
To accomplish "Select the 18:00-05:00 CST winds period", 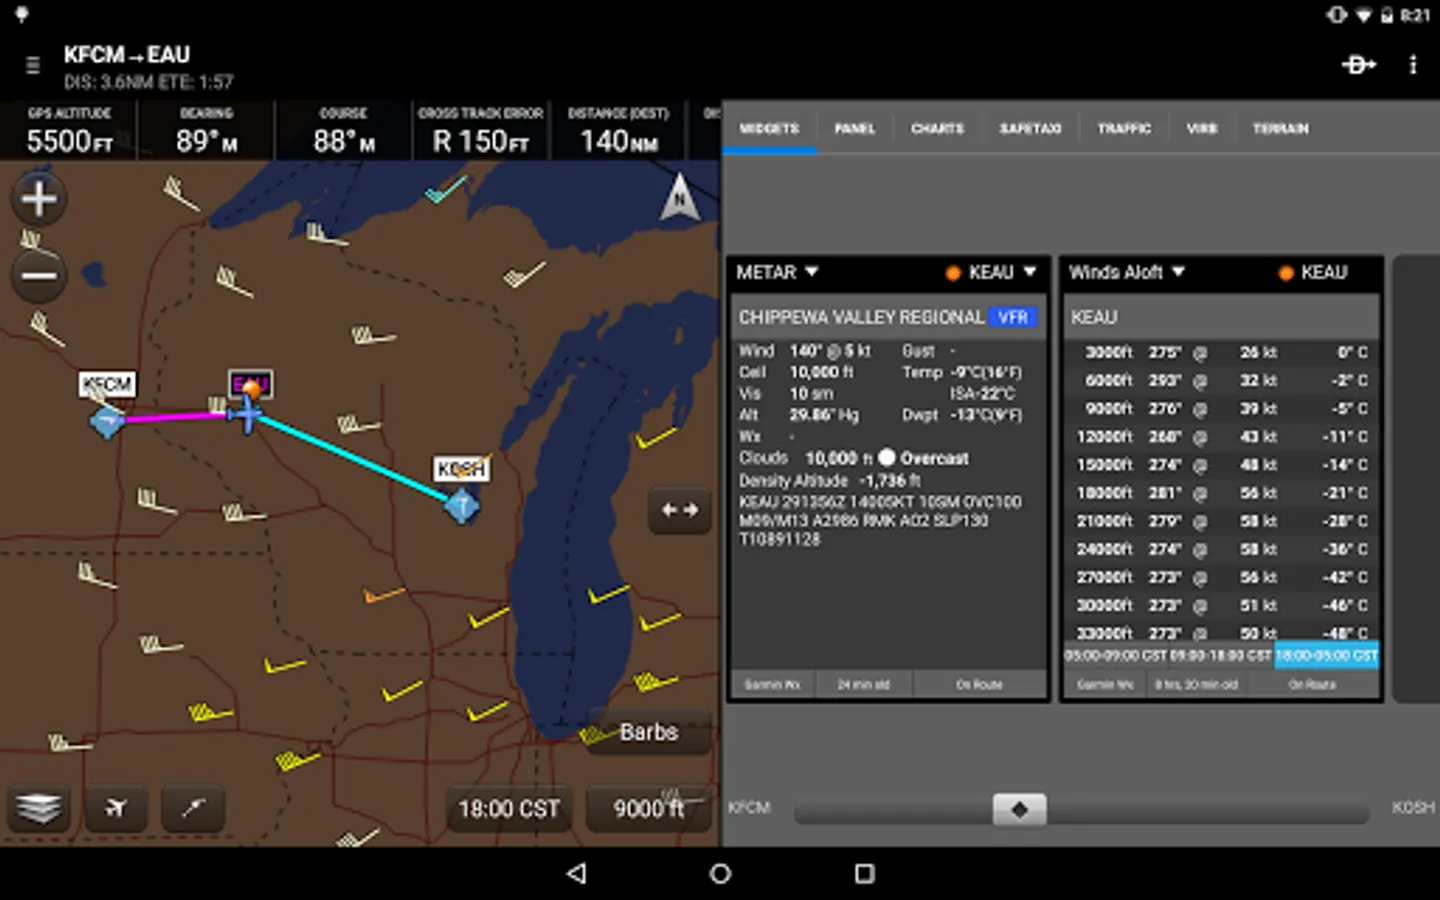I will pyautogui.click(x=1327, y=655).
